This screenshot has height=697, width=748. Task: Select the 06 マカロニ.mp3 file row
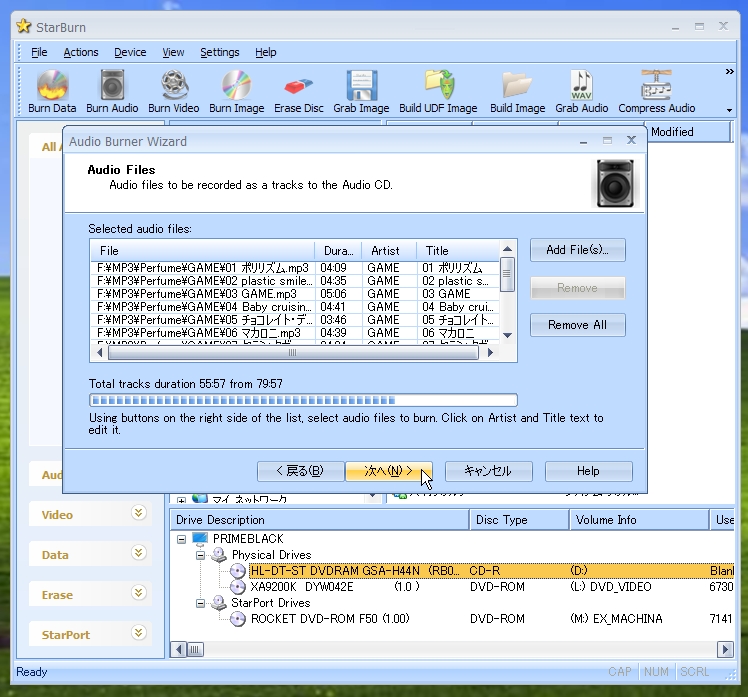pyautogui.click(x=295, y=333)
